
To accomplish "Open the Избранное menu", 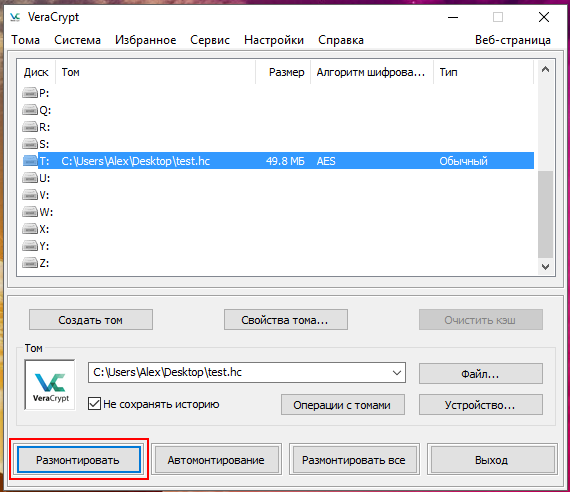I will pos(145,40).
